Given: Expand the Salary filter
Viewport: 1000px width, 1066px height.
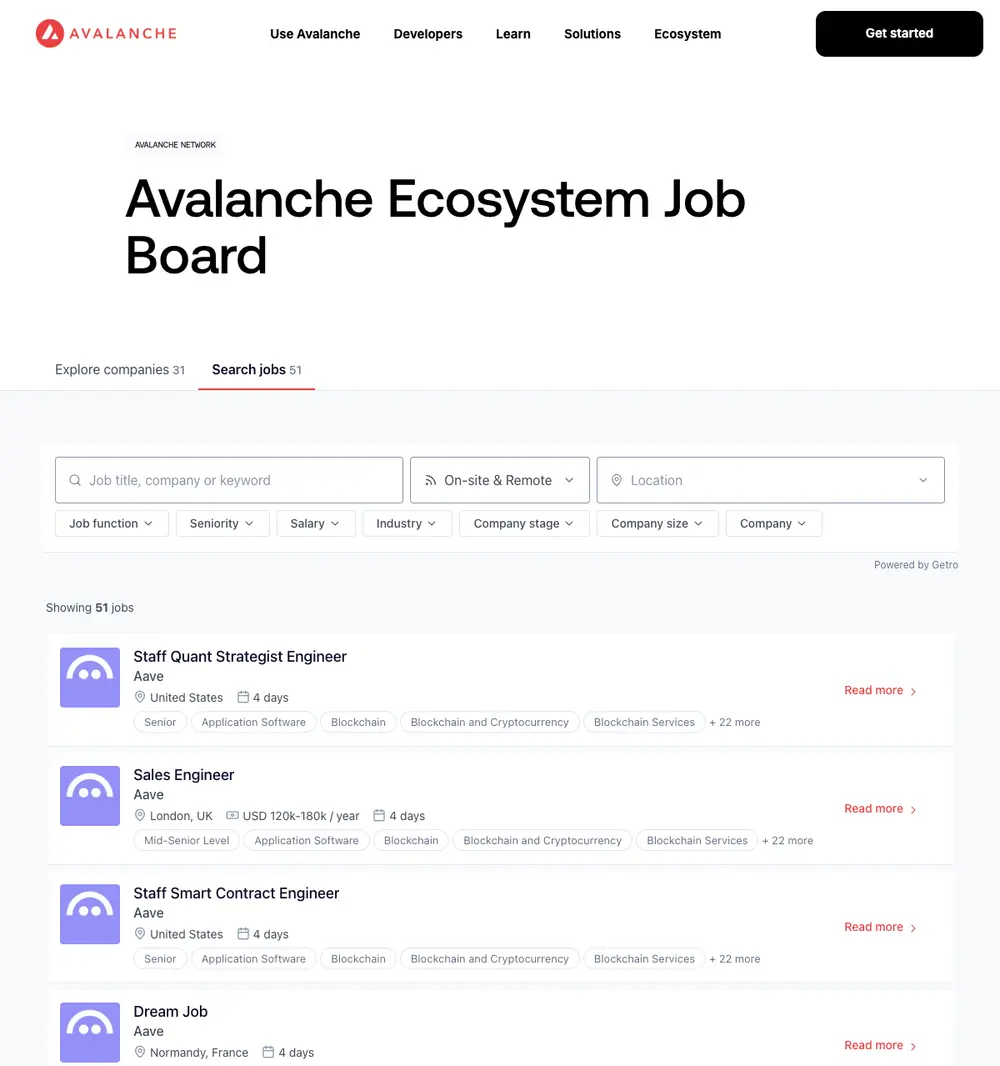Looking at the screenshot, I should click(x=315, y=523).
